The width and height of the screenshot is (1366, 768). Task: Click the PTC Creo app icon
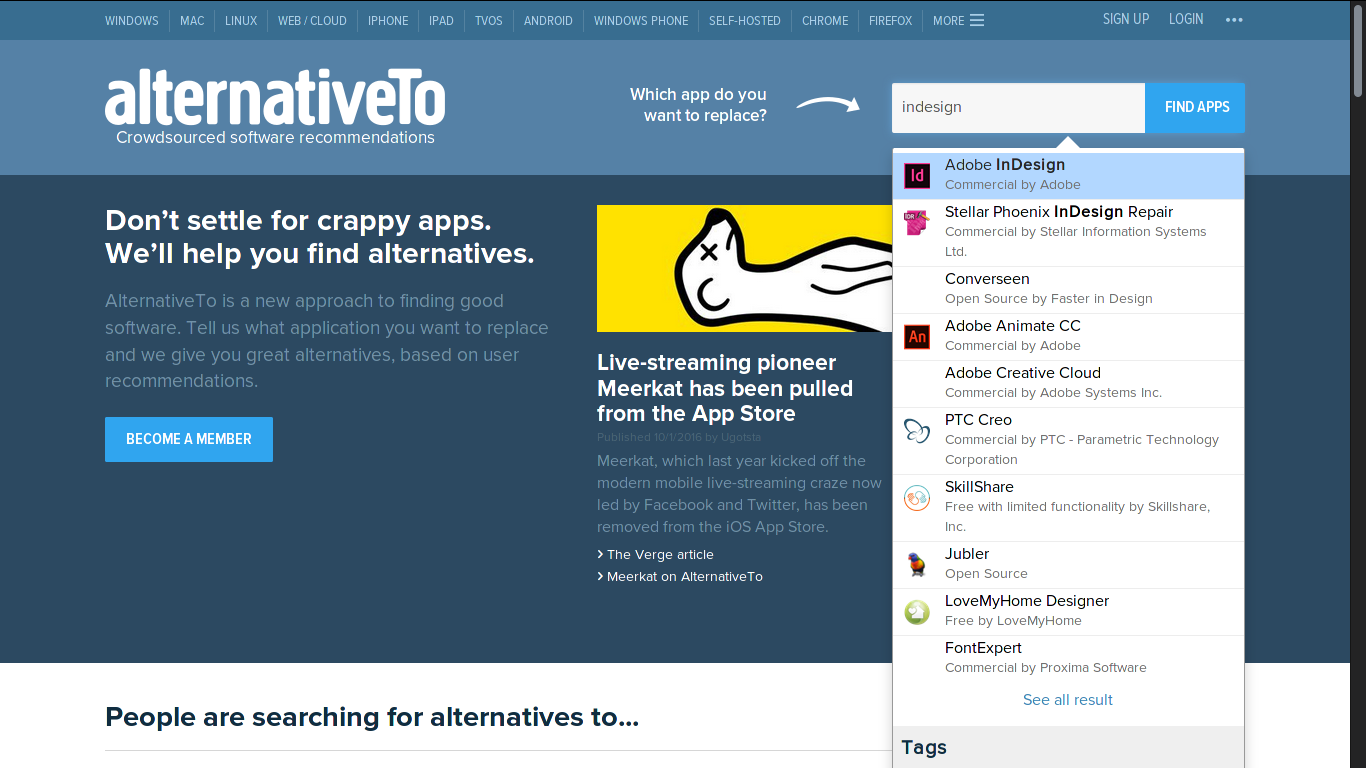click(917, 431)
